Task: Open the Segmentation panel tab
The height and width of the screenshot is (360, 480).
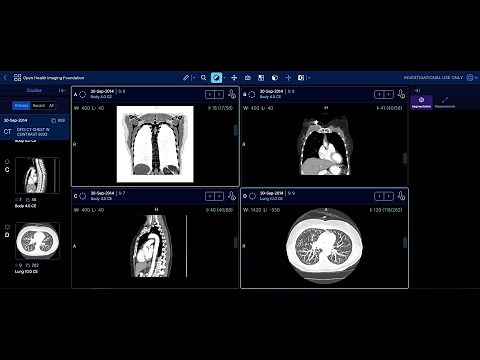Action: click(421, 102)
